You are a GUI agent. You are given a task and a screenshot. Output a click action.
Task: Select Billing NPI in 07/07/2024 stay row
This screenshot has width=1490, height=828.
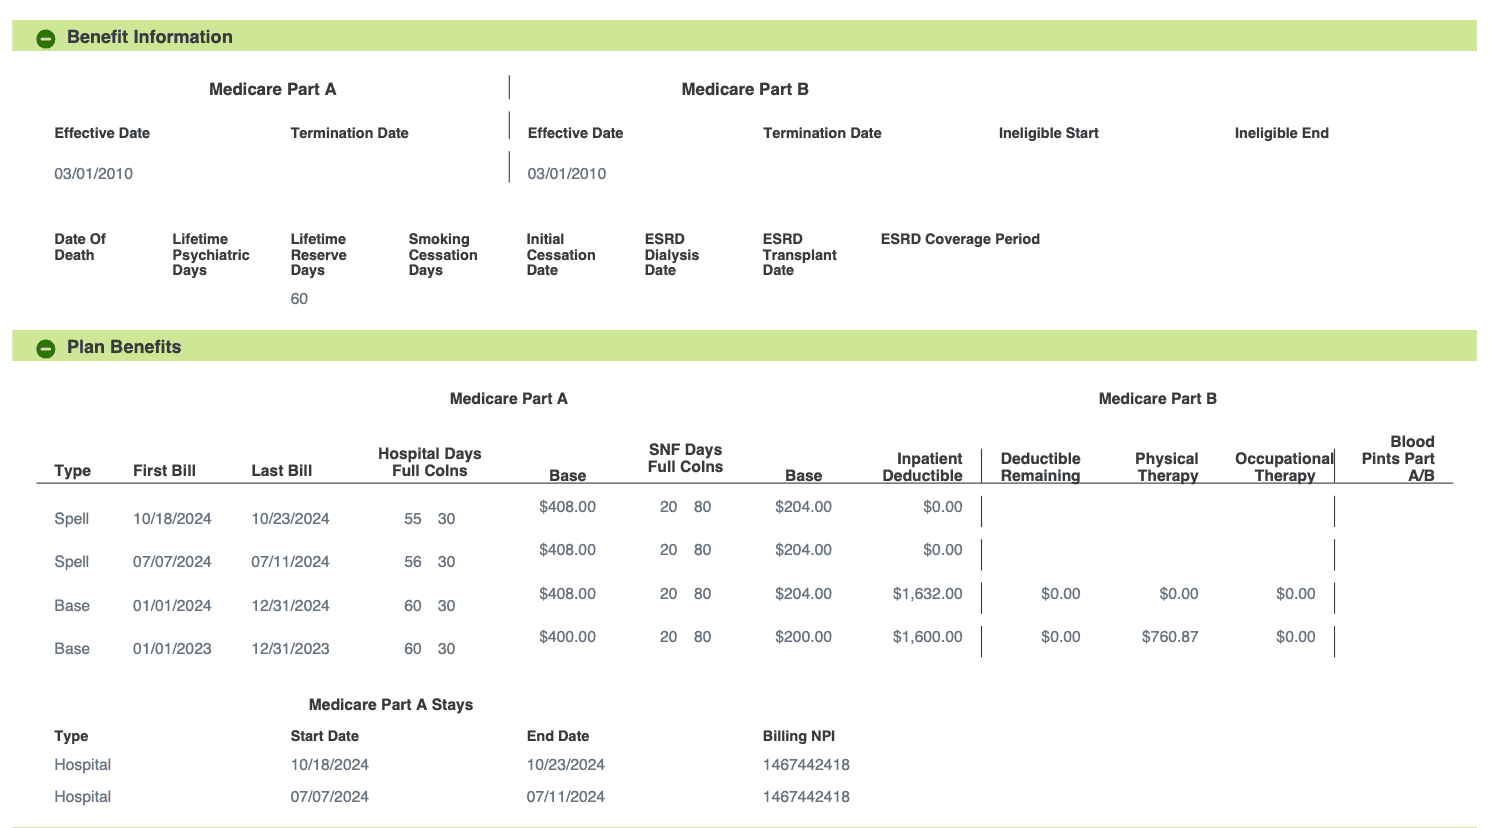(x=806, y=797)
